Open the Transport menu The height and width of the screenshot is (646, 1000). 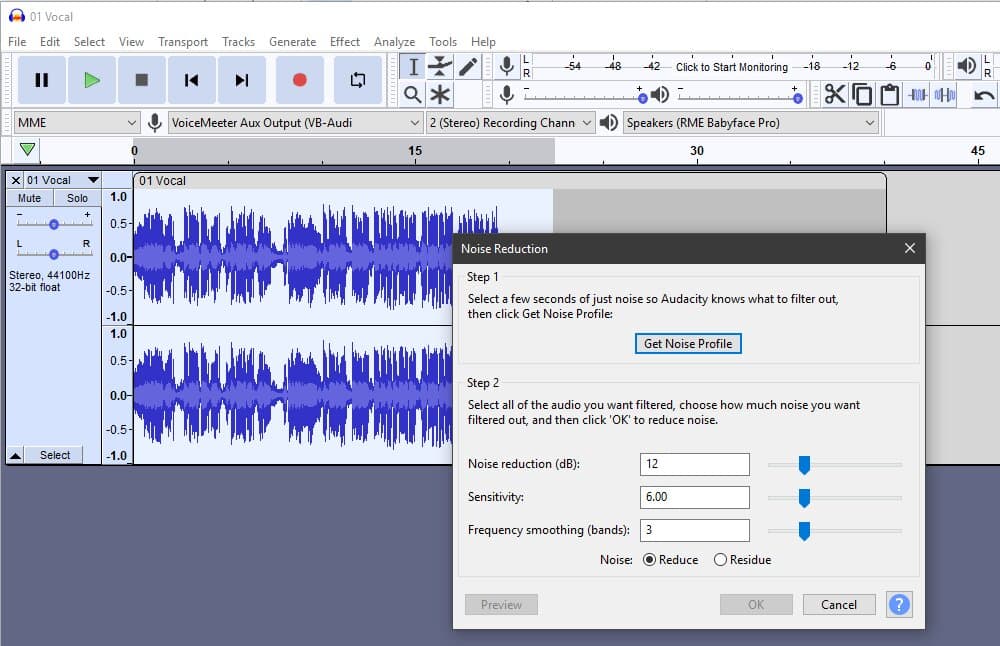click(183, 41)
